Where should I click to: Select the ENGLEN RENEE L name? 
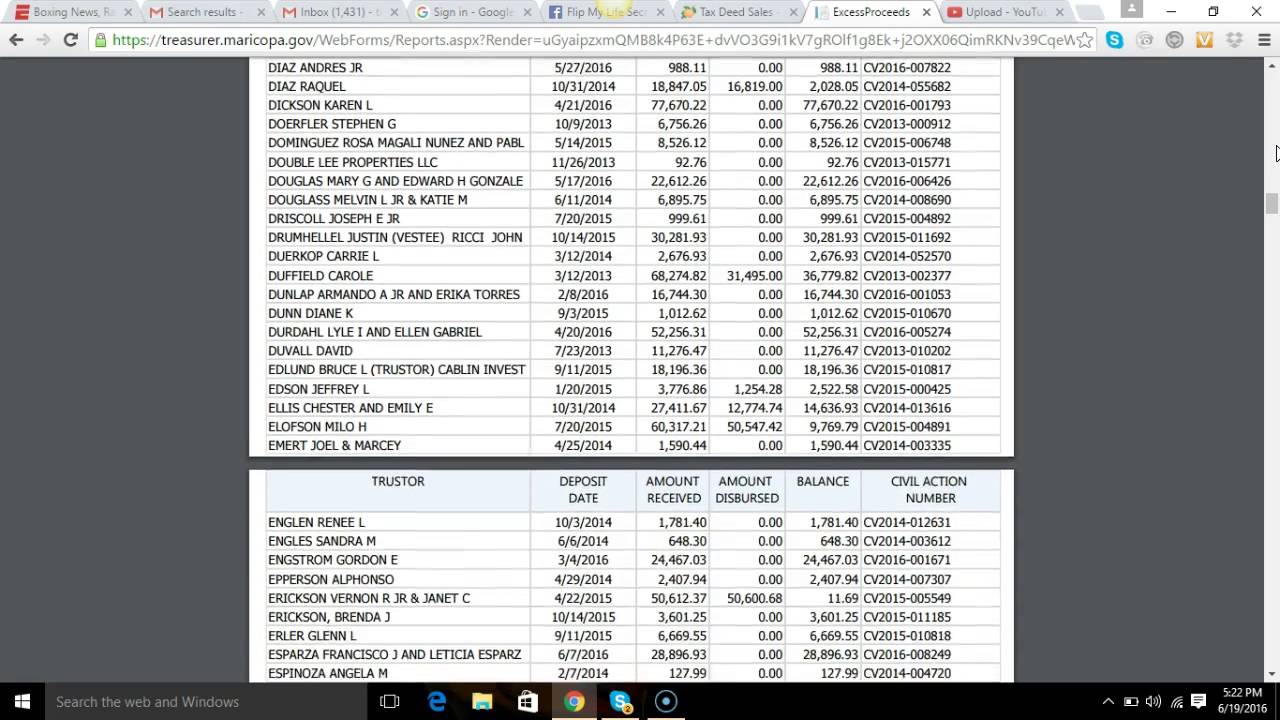pos(316,522)
